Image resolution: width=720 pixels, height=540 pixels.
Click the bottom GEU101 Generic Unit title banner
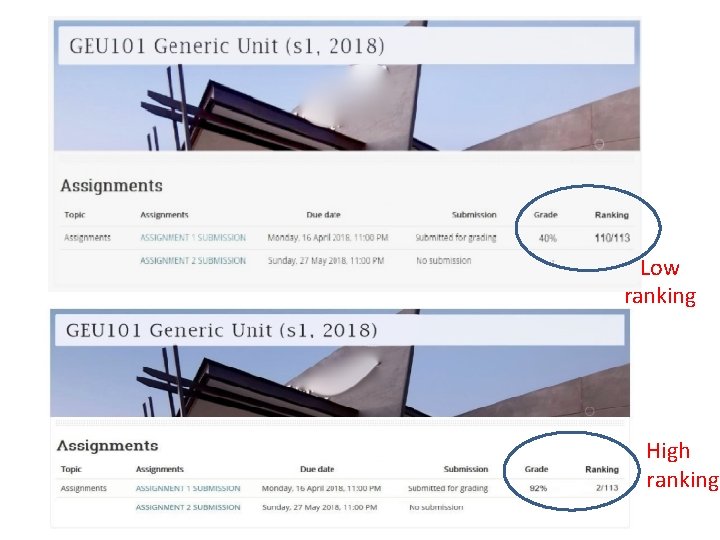point(340,330)
